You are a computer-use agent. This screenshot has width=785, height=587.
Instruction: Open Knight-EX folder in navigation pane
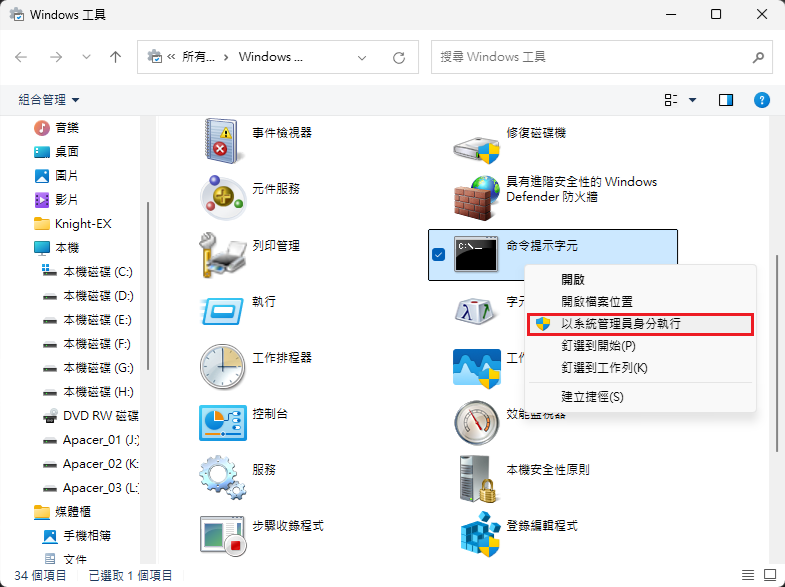pos(73,224)
